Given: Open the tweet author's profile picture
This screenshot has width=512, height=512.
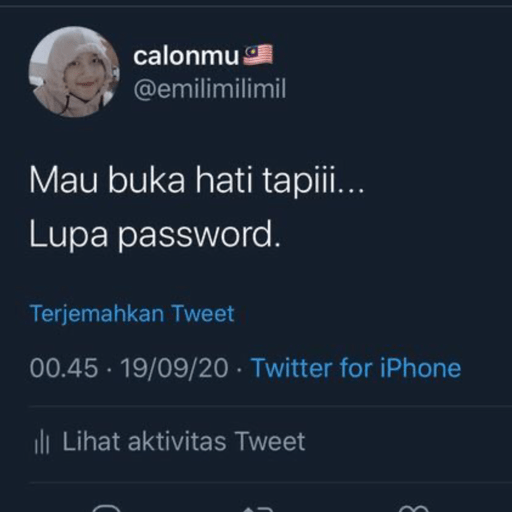Looking at the screenshot, I should [x=74, y=72].
